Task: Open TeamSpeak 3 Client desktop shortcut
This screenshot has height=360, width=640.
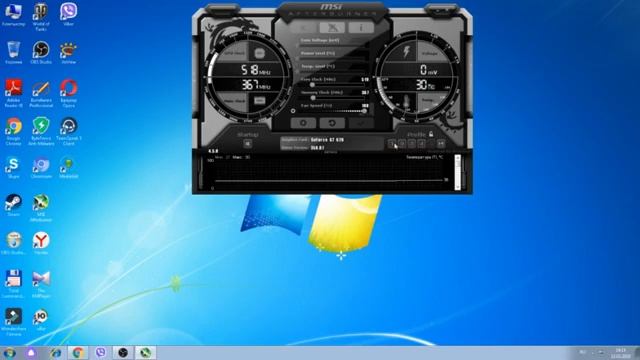Action: [69, 131]
